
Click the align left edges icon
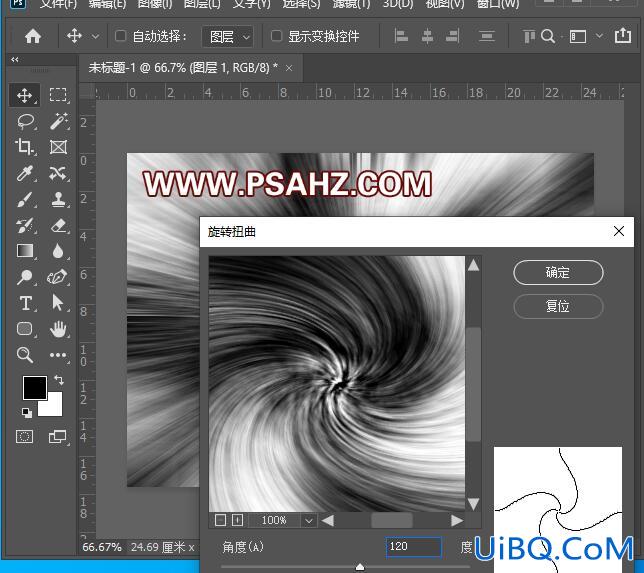[x=401, y=37]
